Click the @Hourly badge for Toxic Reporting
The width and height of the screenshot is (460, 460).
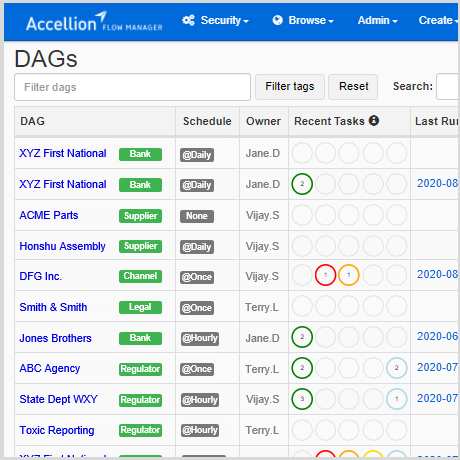click(200, 430)
